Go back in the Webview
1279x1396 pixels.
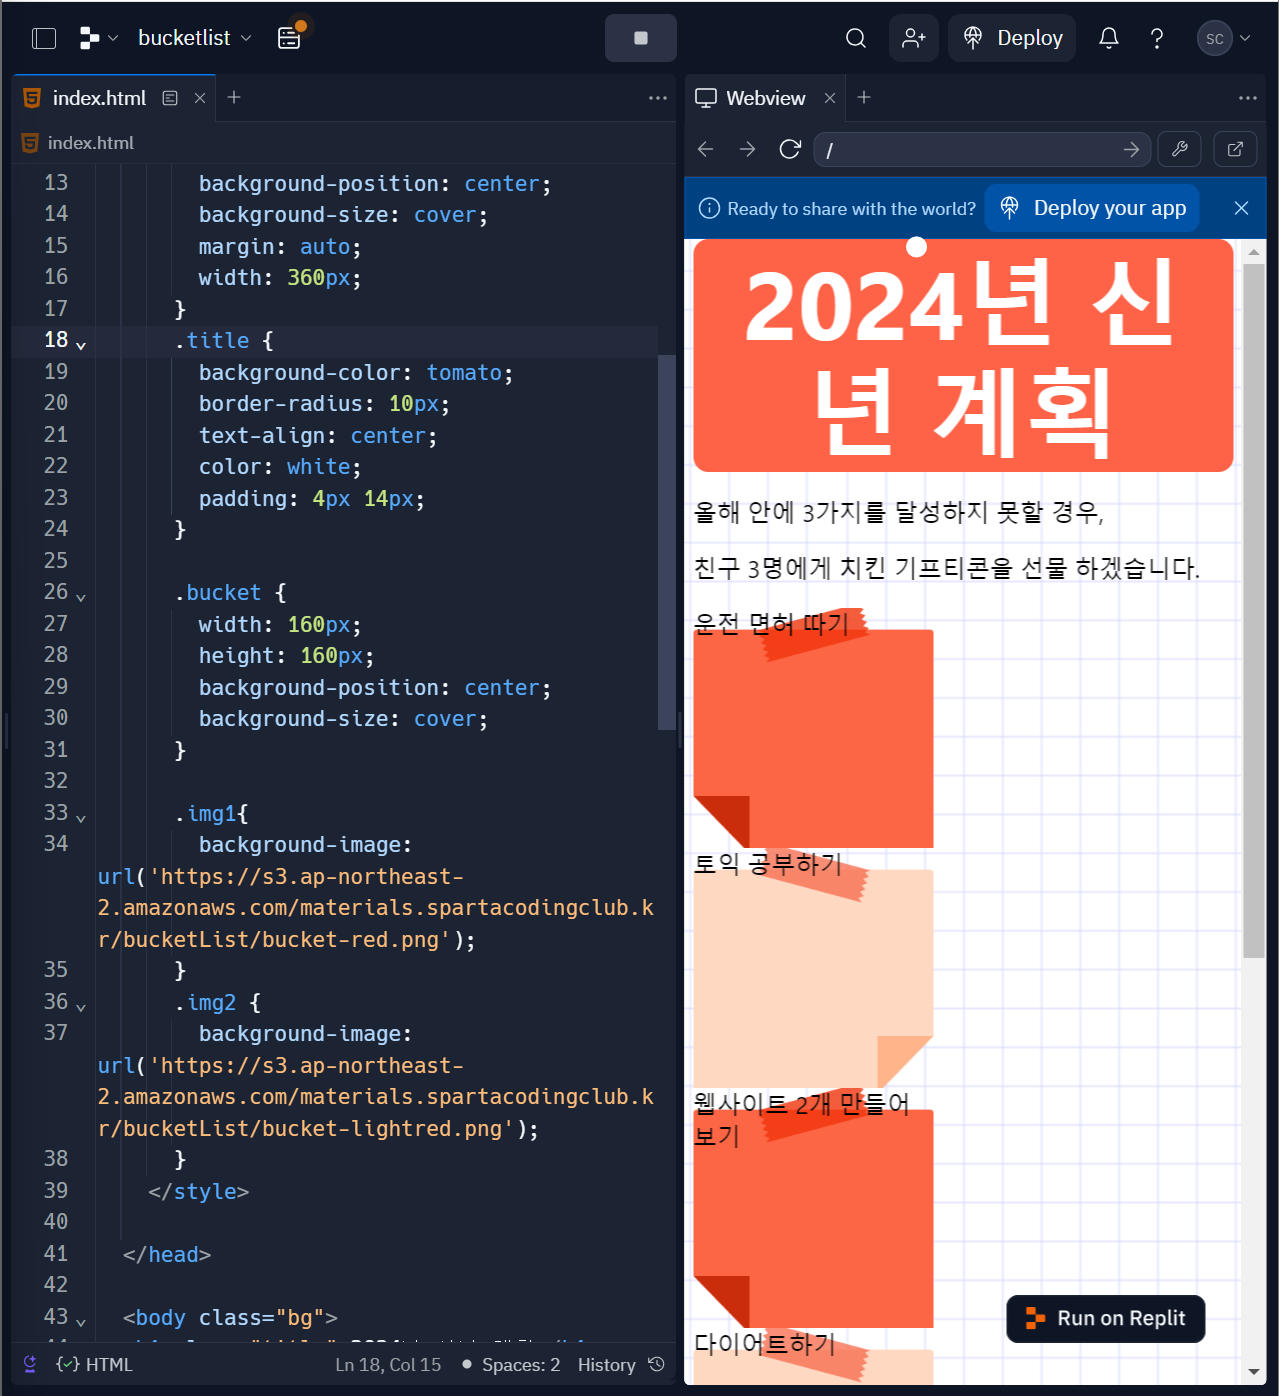pos(706,149)
